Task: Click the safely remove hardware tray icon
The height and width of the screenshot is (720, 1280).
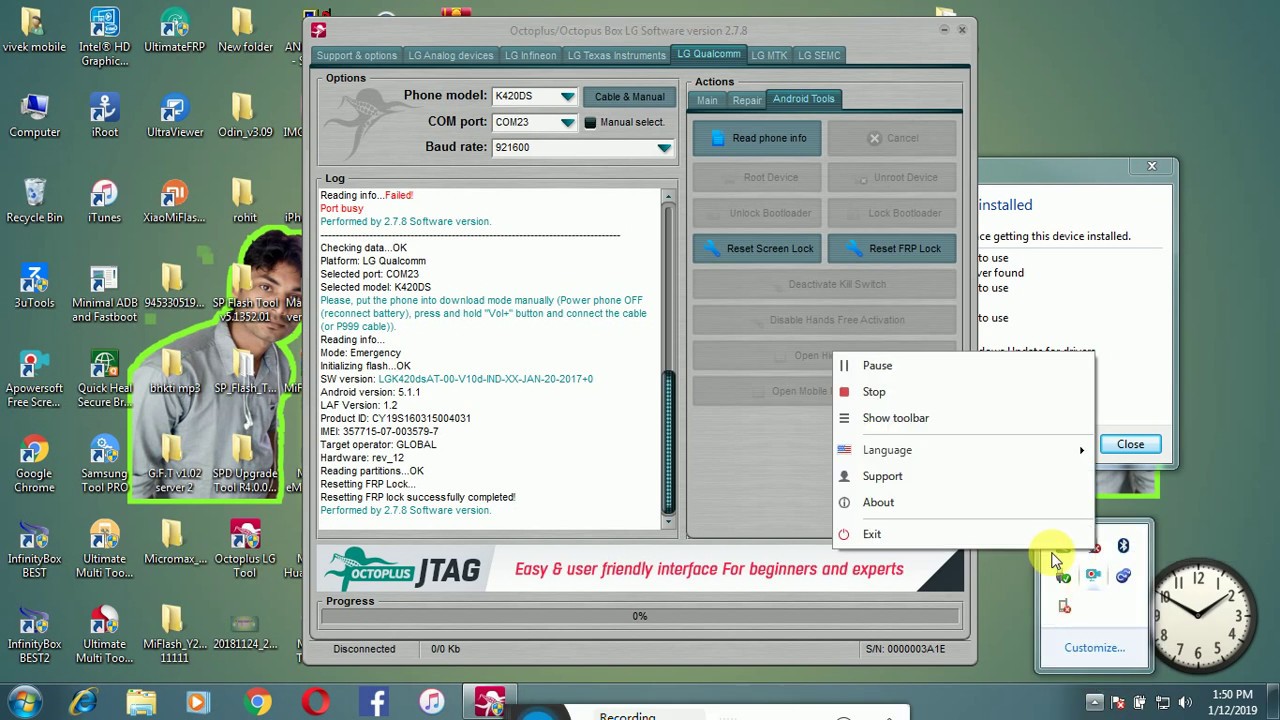Action: coord(1063,577)
